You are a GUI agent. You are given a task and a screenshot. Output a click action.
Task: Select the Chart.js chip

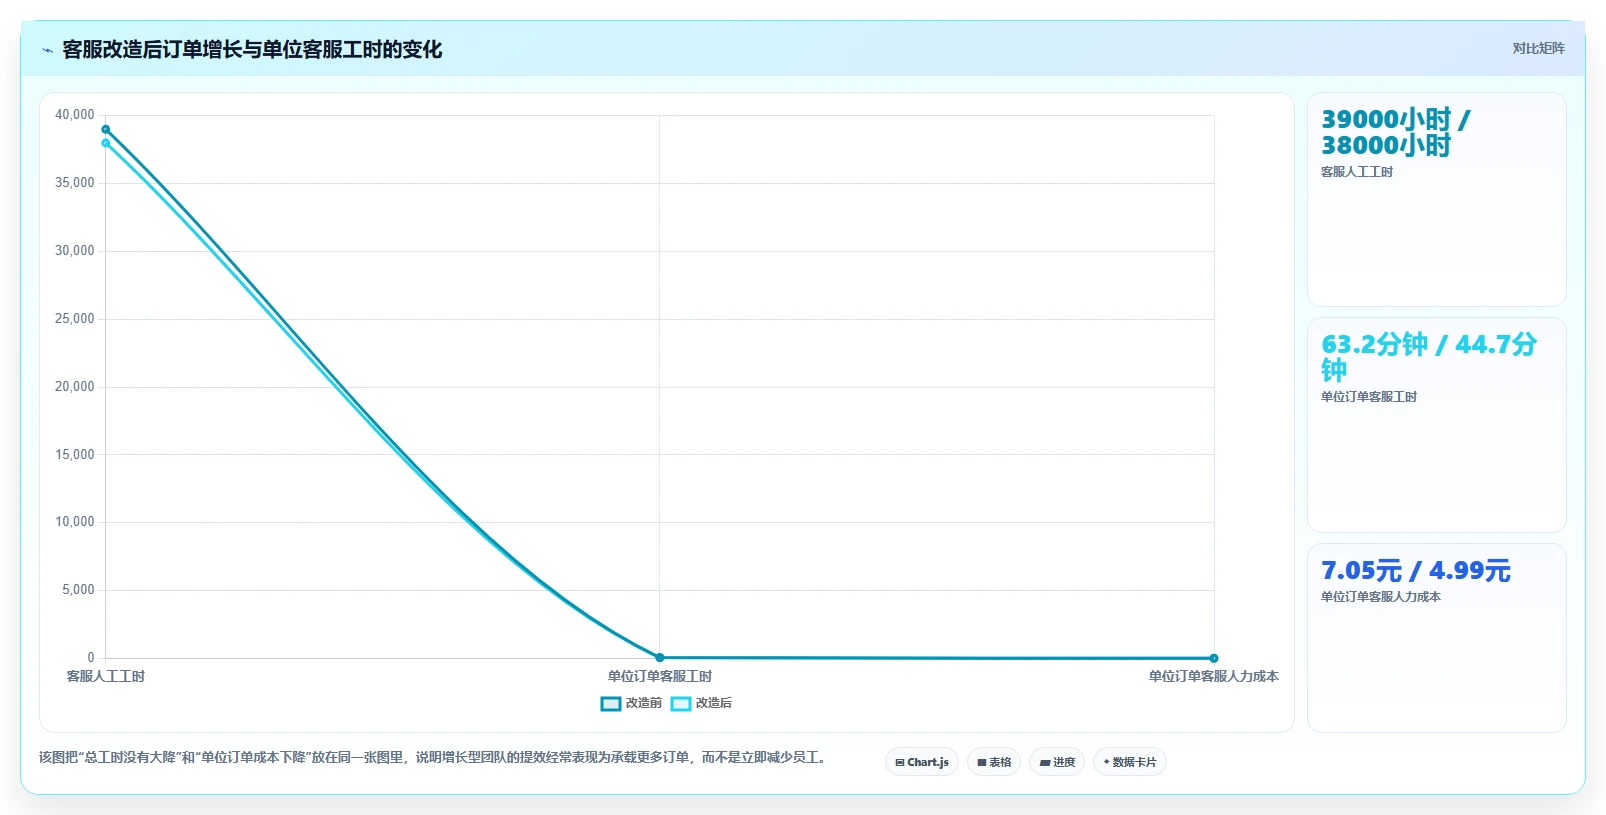pyautogui.click(x=922, y=762)
